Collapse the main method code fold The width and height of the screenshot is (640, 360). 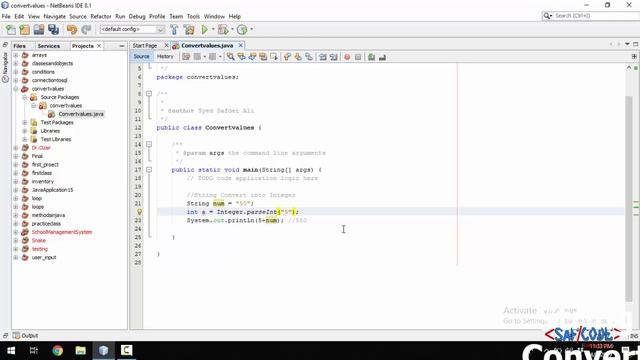click(x=149, y=170)
